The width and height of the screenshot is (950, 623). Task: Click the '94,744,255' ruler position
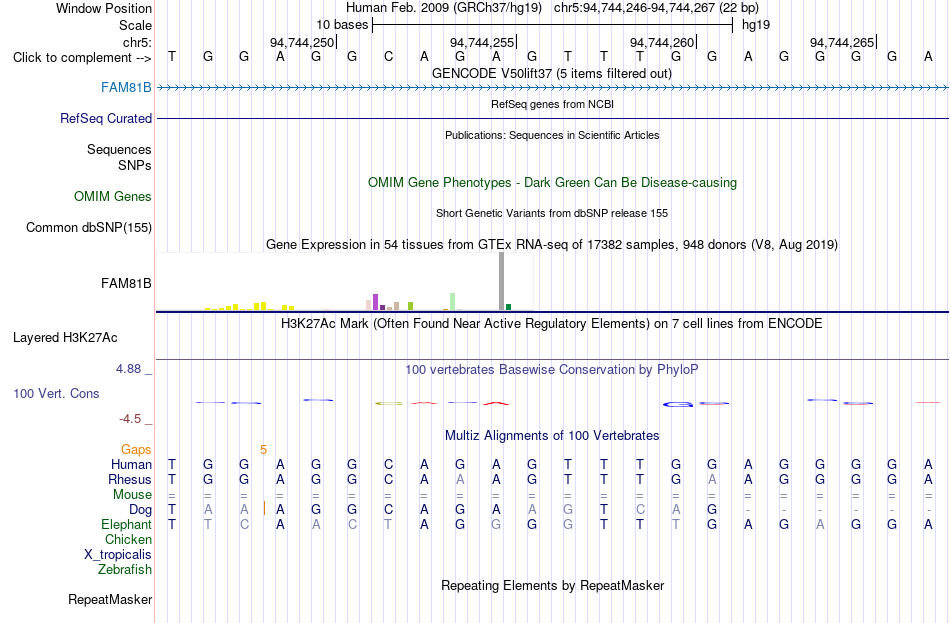coord(482,42)
